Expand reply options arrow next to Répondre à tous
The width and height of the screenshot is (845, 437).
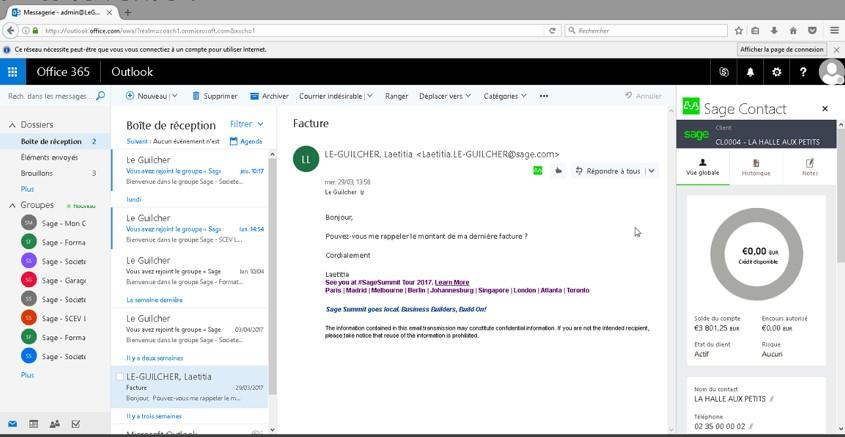(x=652, y=171)
